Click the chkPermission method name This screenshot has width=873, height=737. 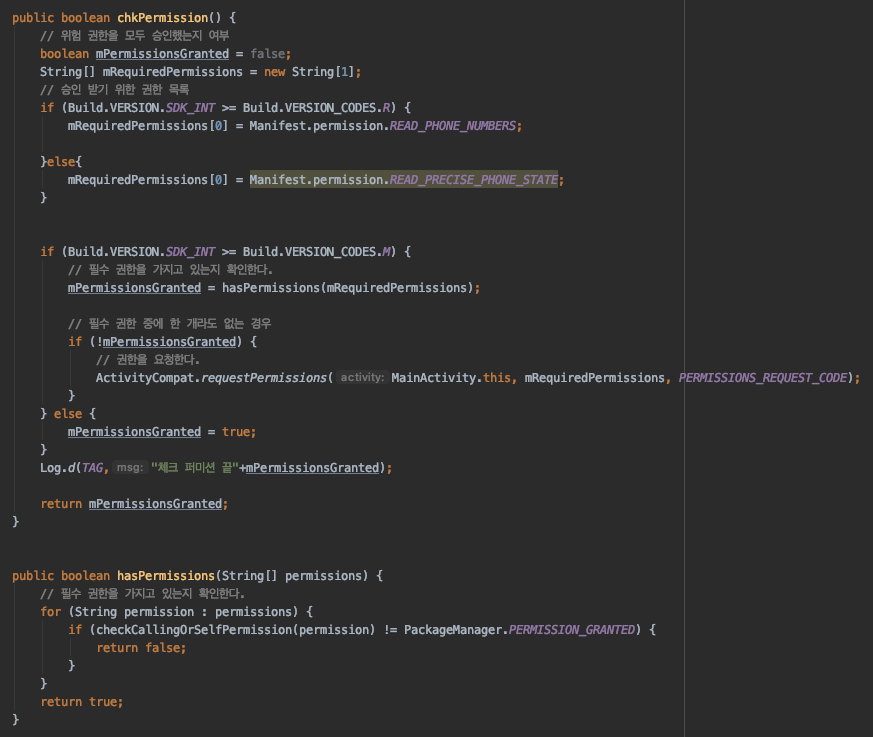tap(163, 18)
